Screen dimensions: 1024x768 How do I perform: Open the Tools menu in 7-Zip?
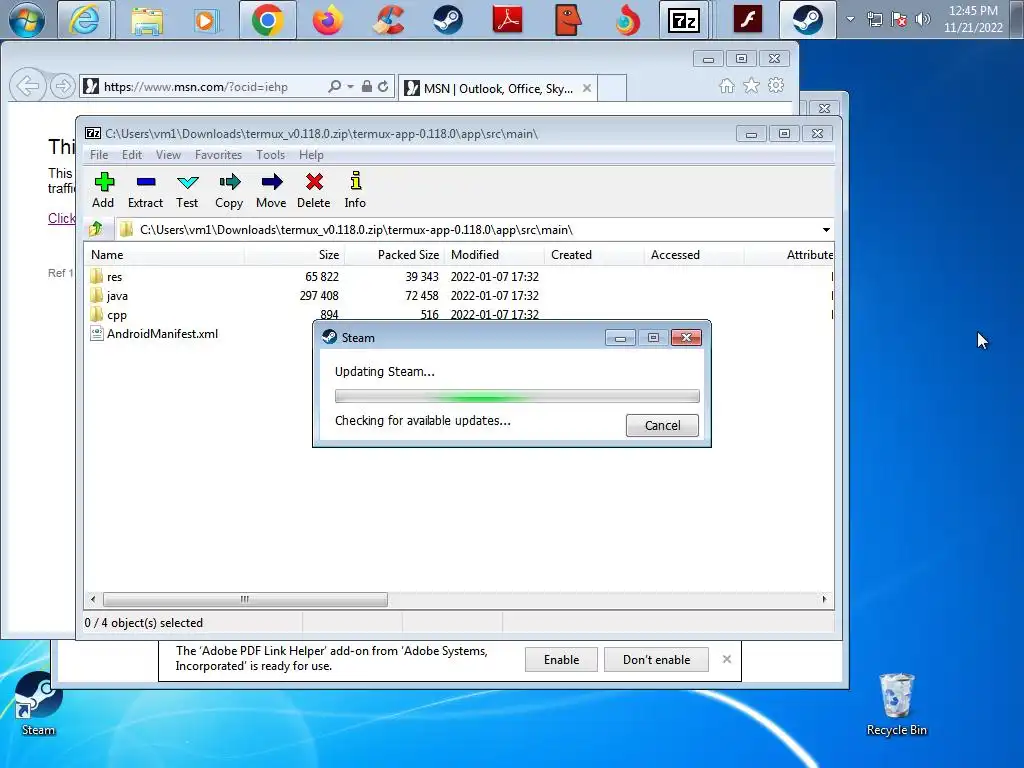coord(270,155)
